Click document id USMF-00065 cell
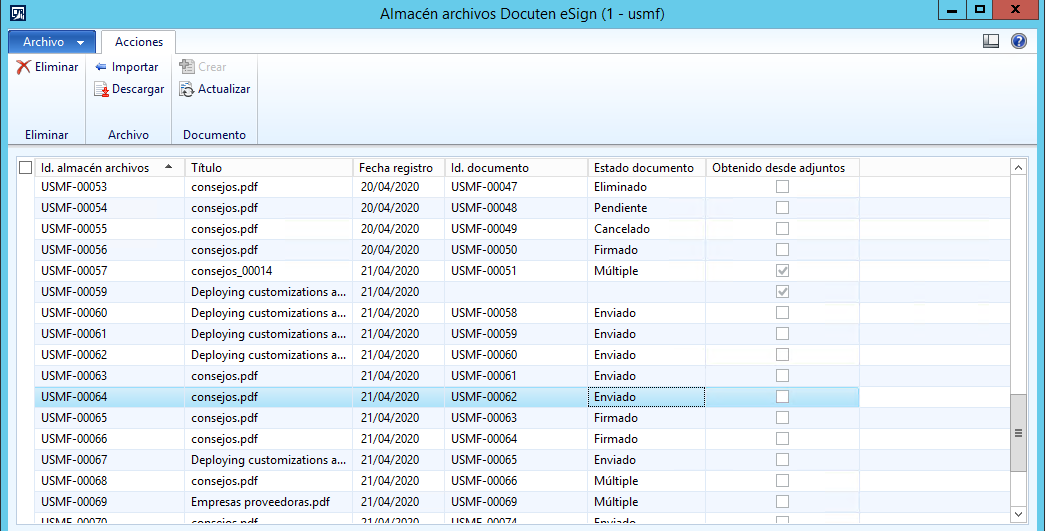The height and width of the screenshot is (531, 1046). (516, 460)
